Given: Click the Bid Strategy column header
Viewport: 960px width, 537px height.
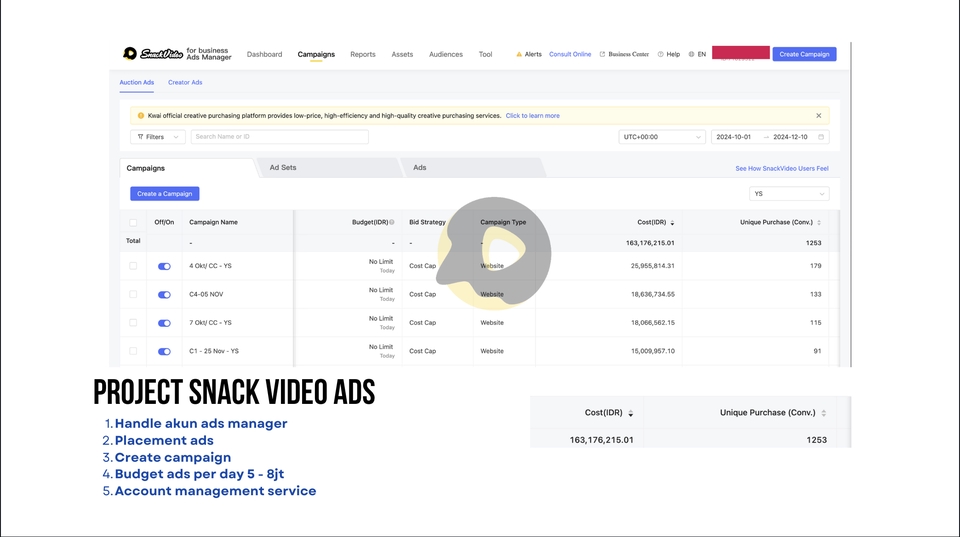Looking at the screenshot, I should [427, 222].
